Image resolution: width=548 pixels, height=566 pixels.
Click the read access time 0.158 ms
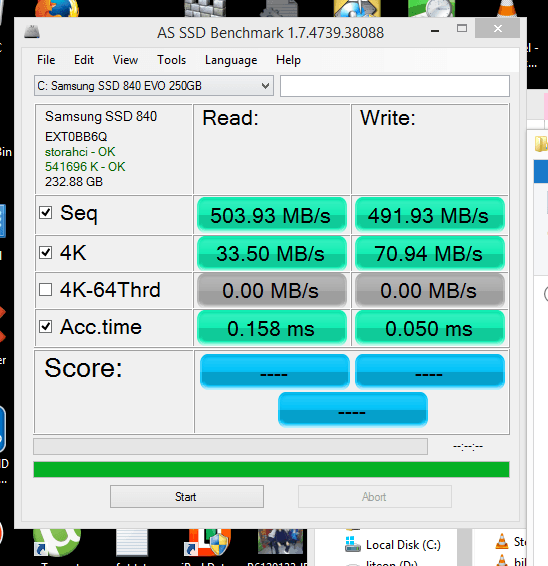click(272, 328)
